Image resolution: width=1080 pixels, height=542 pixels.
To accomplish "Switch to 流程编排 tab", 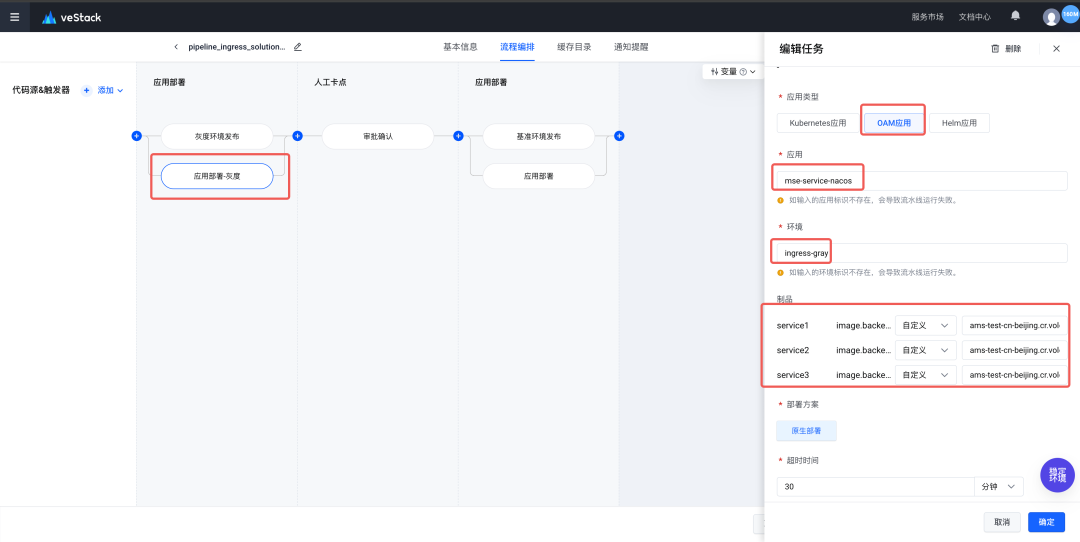I will click(x=517, y=47).
